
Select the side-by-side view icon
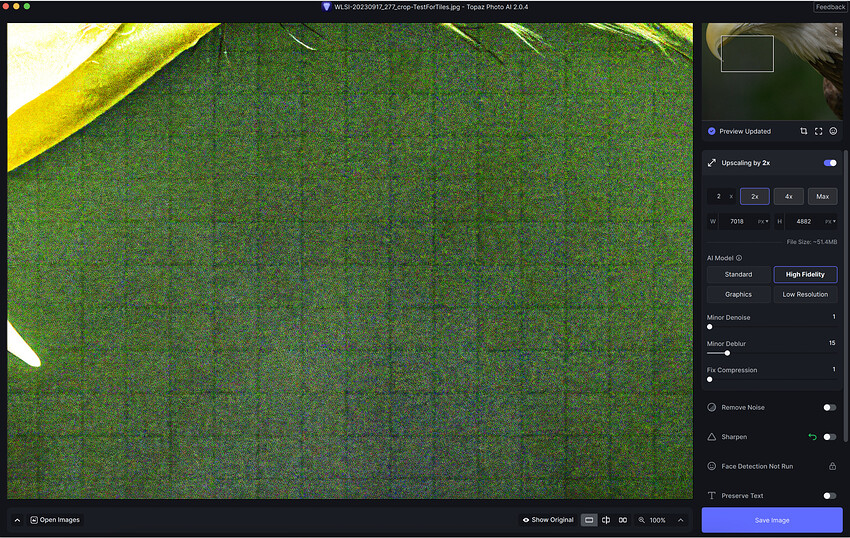(x=623, y=520)
